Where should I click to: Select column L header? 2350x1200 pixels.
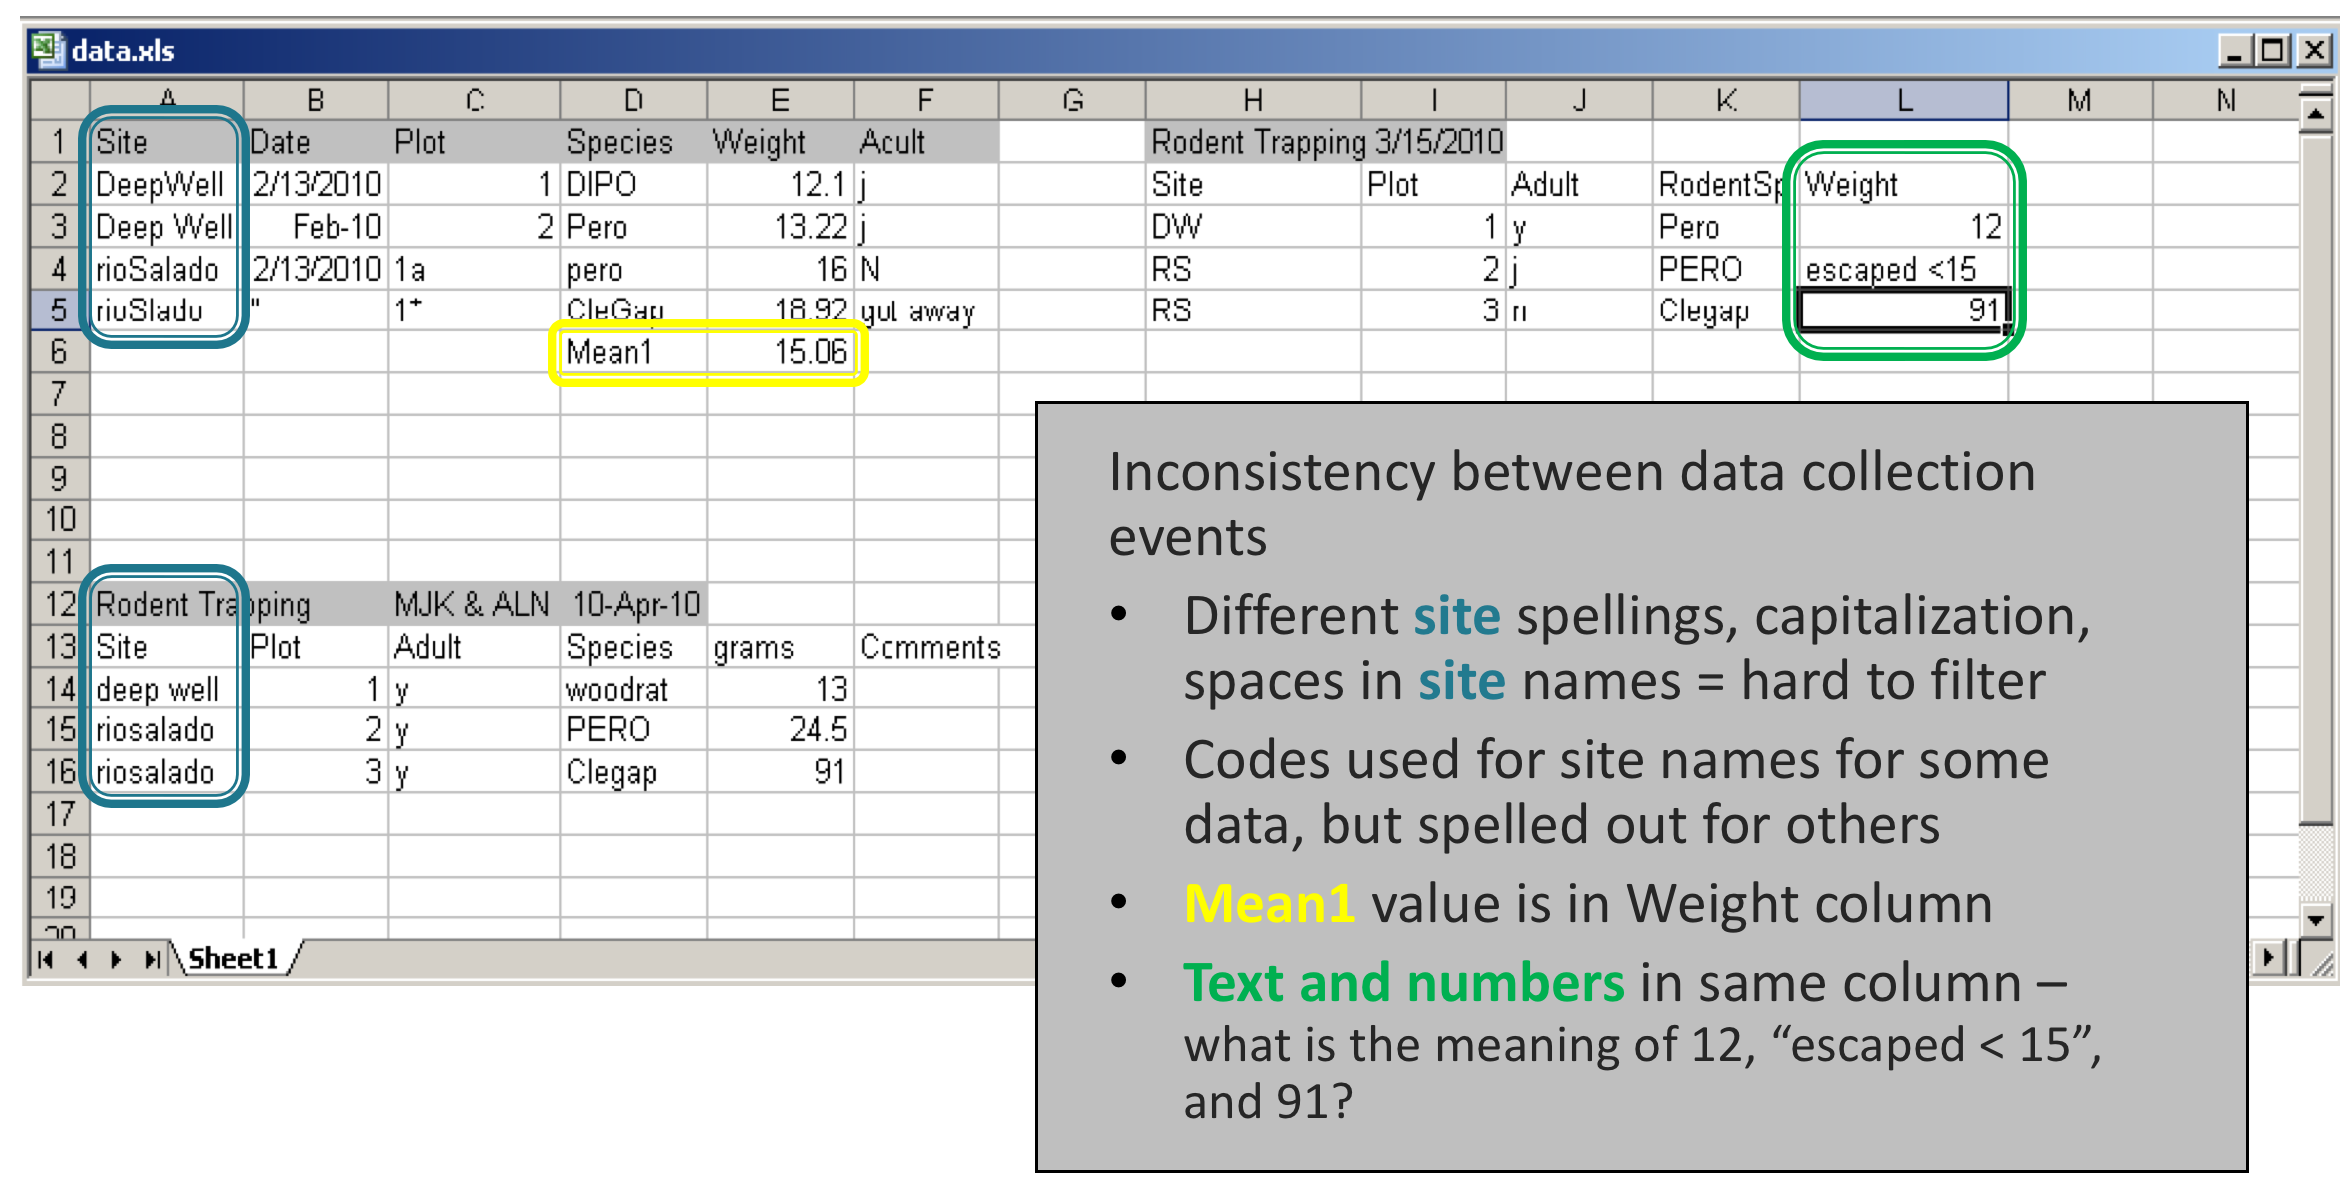[1903, 99]
